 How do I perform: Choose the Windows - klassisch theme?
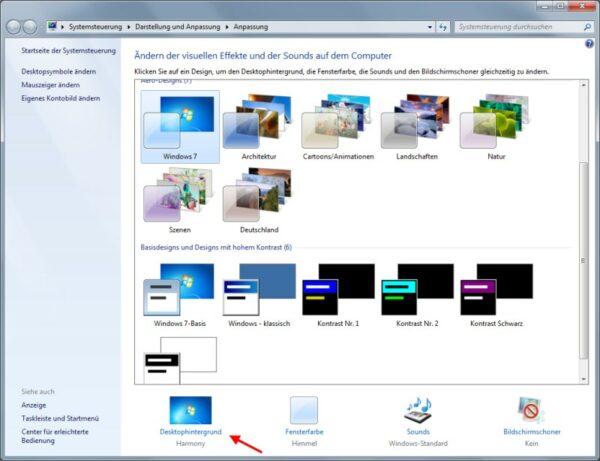pos(259,295)
